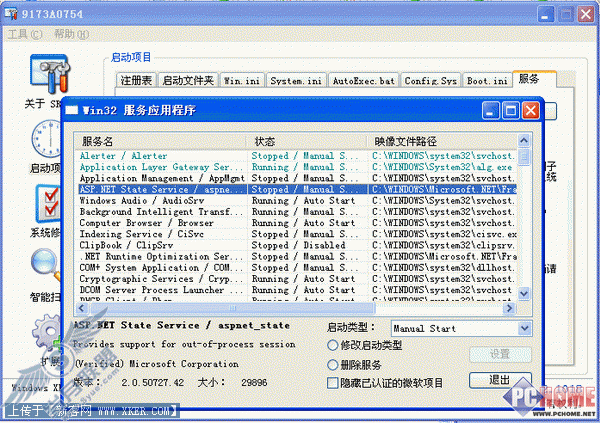Close the Win32 service dialog

point(531,111)
